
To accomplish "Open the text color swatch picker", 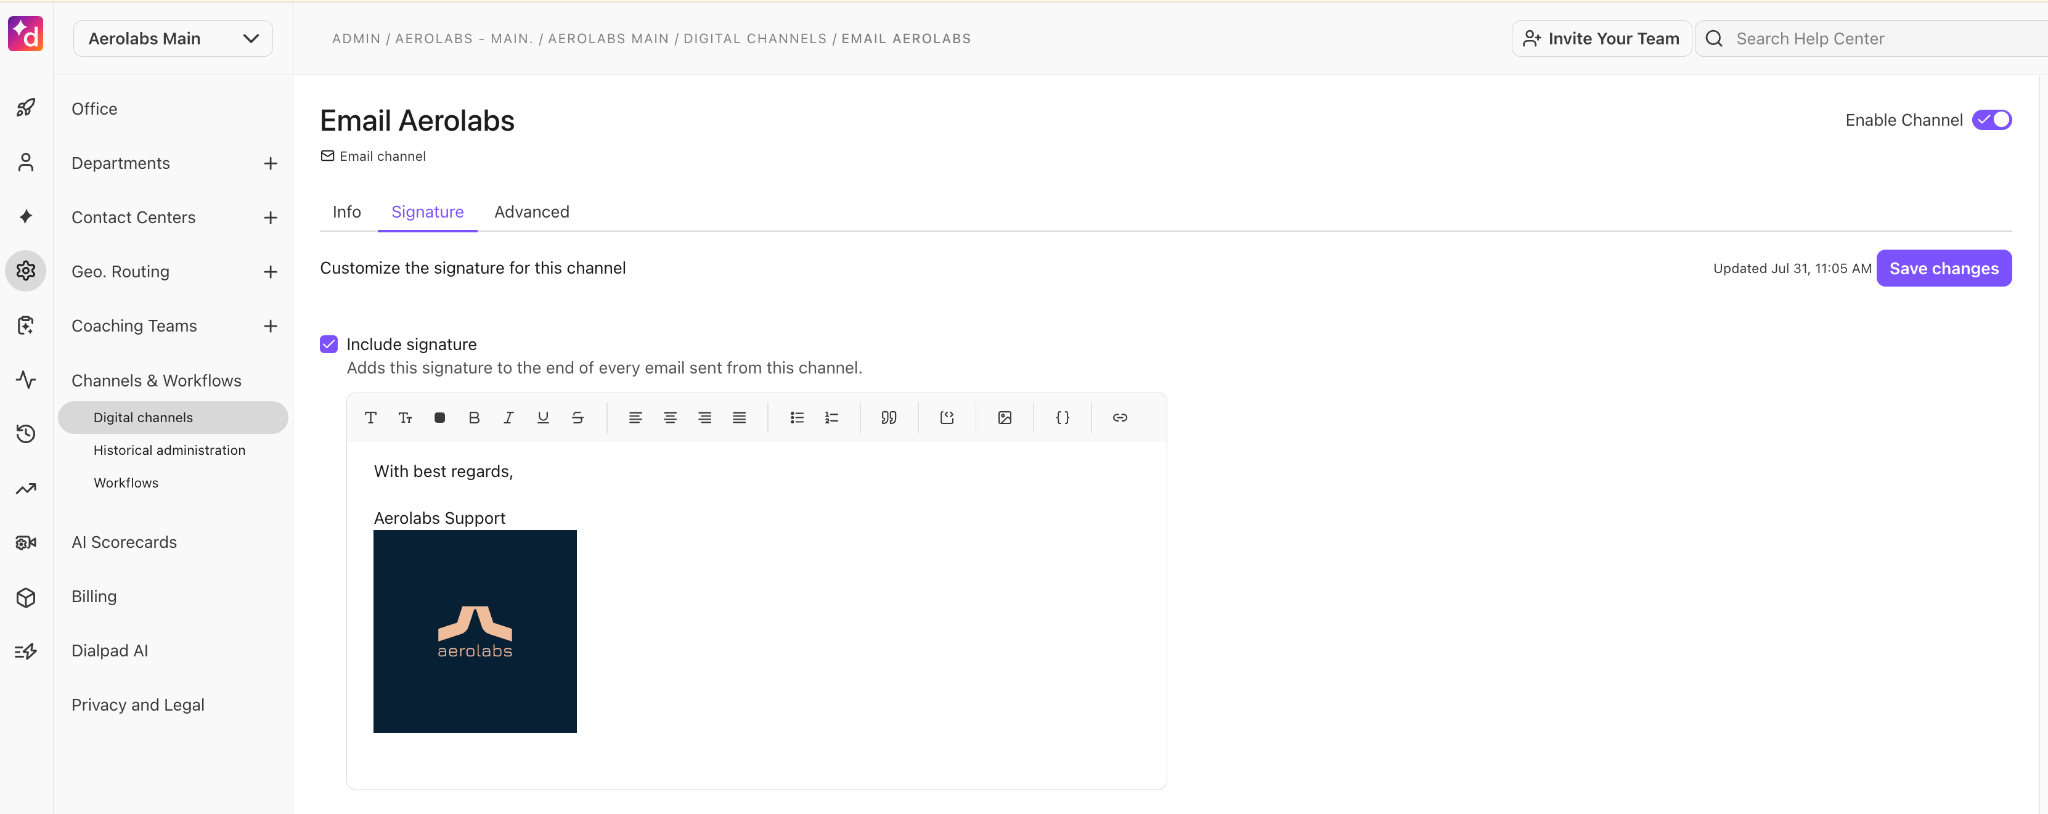I will [x=440, y=418].
